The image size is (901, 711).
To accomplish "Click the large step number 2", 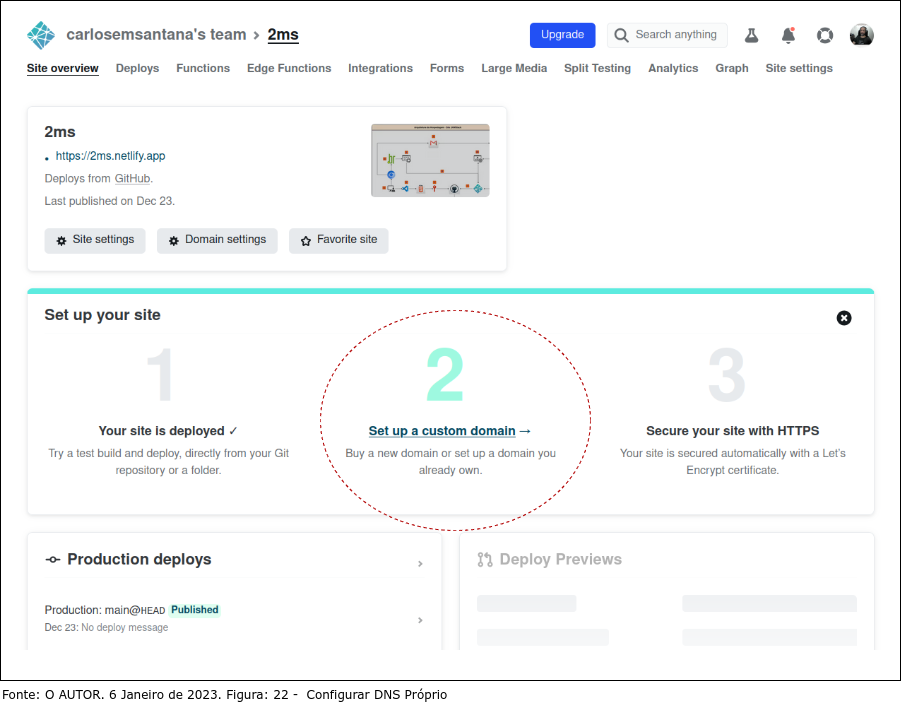I will pos(445,375).
